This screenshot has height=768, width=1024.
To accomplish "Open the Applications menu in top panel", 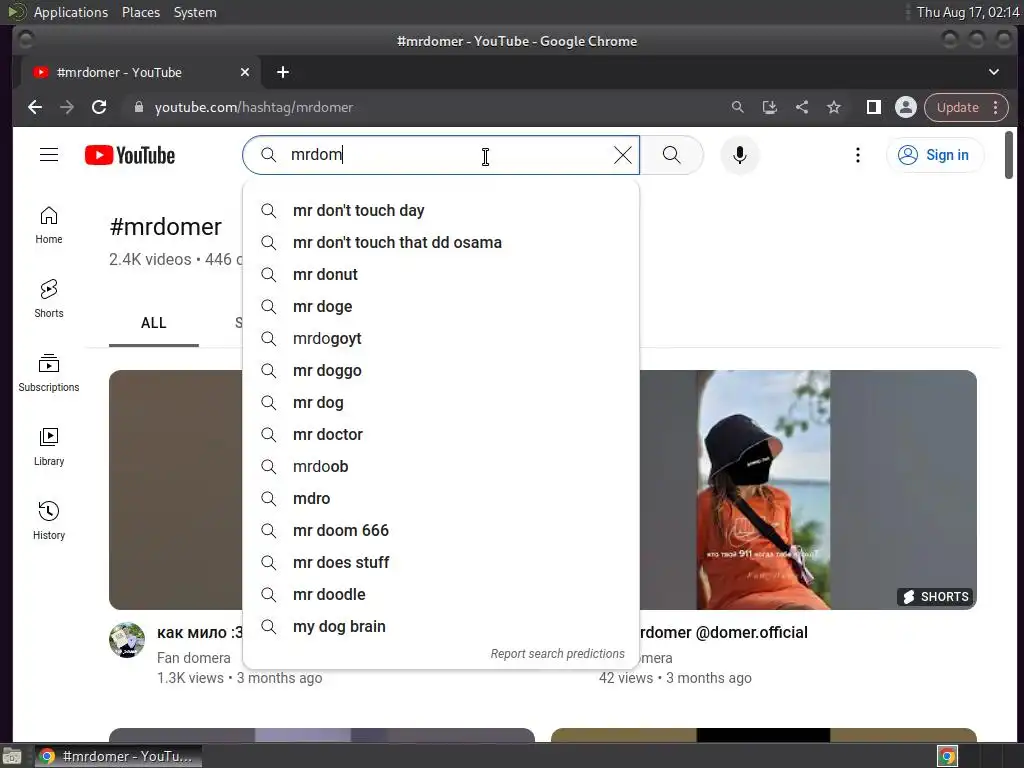I will coord(71,12).
